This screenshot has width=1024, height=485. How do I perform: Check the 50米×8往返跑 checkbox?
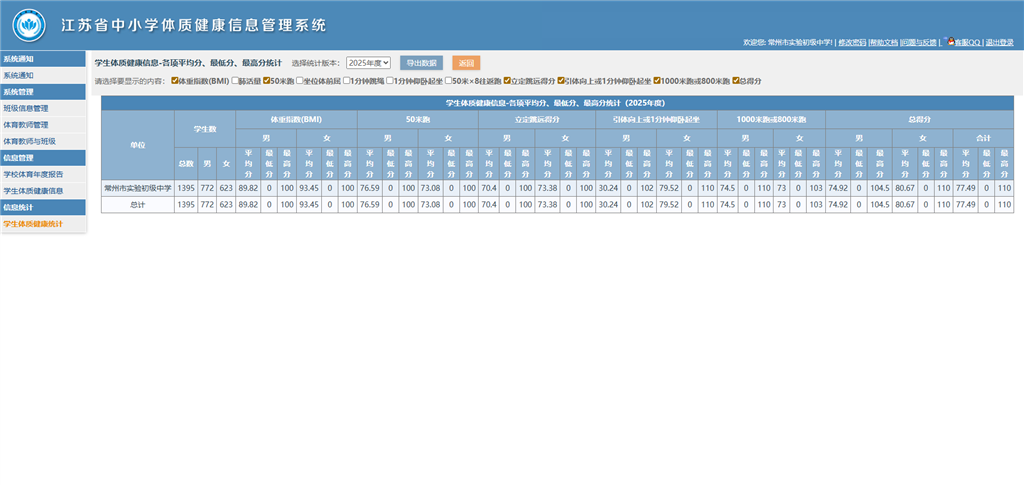[449, 80]
